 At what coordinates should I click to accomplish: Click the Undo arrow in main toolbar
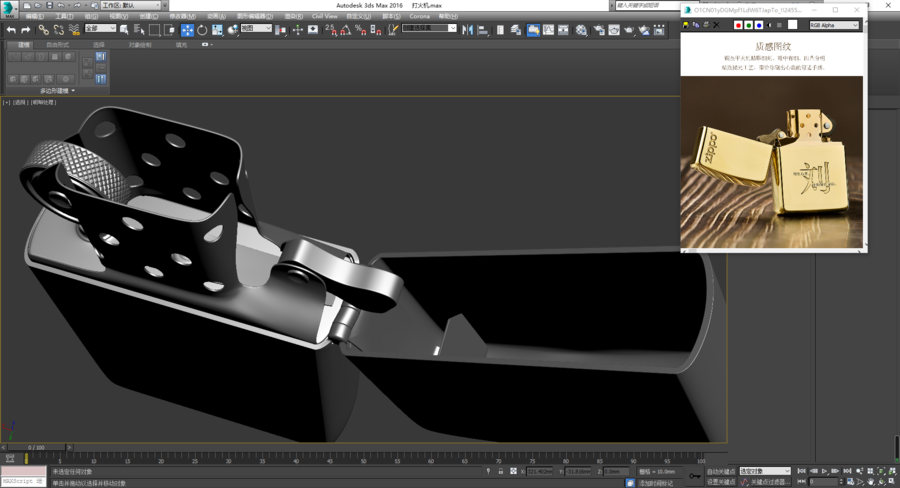coord(10,30)
